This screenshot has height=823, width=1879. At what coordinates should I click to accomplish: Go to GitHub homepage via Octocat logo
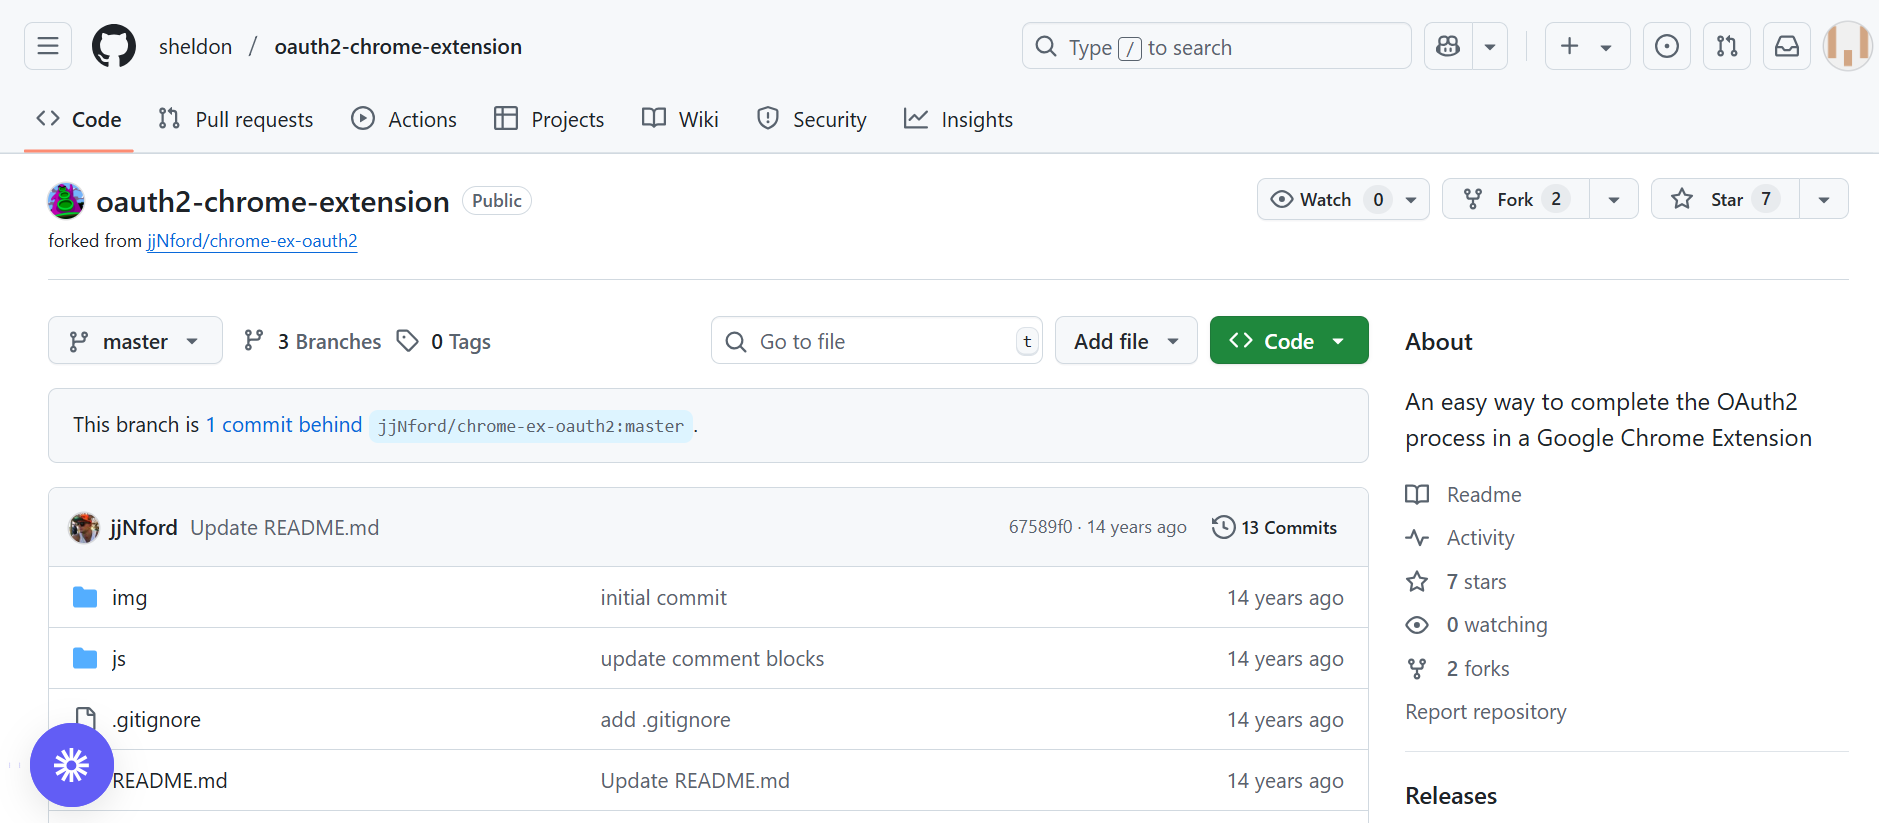(x=114, y=46)
